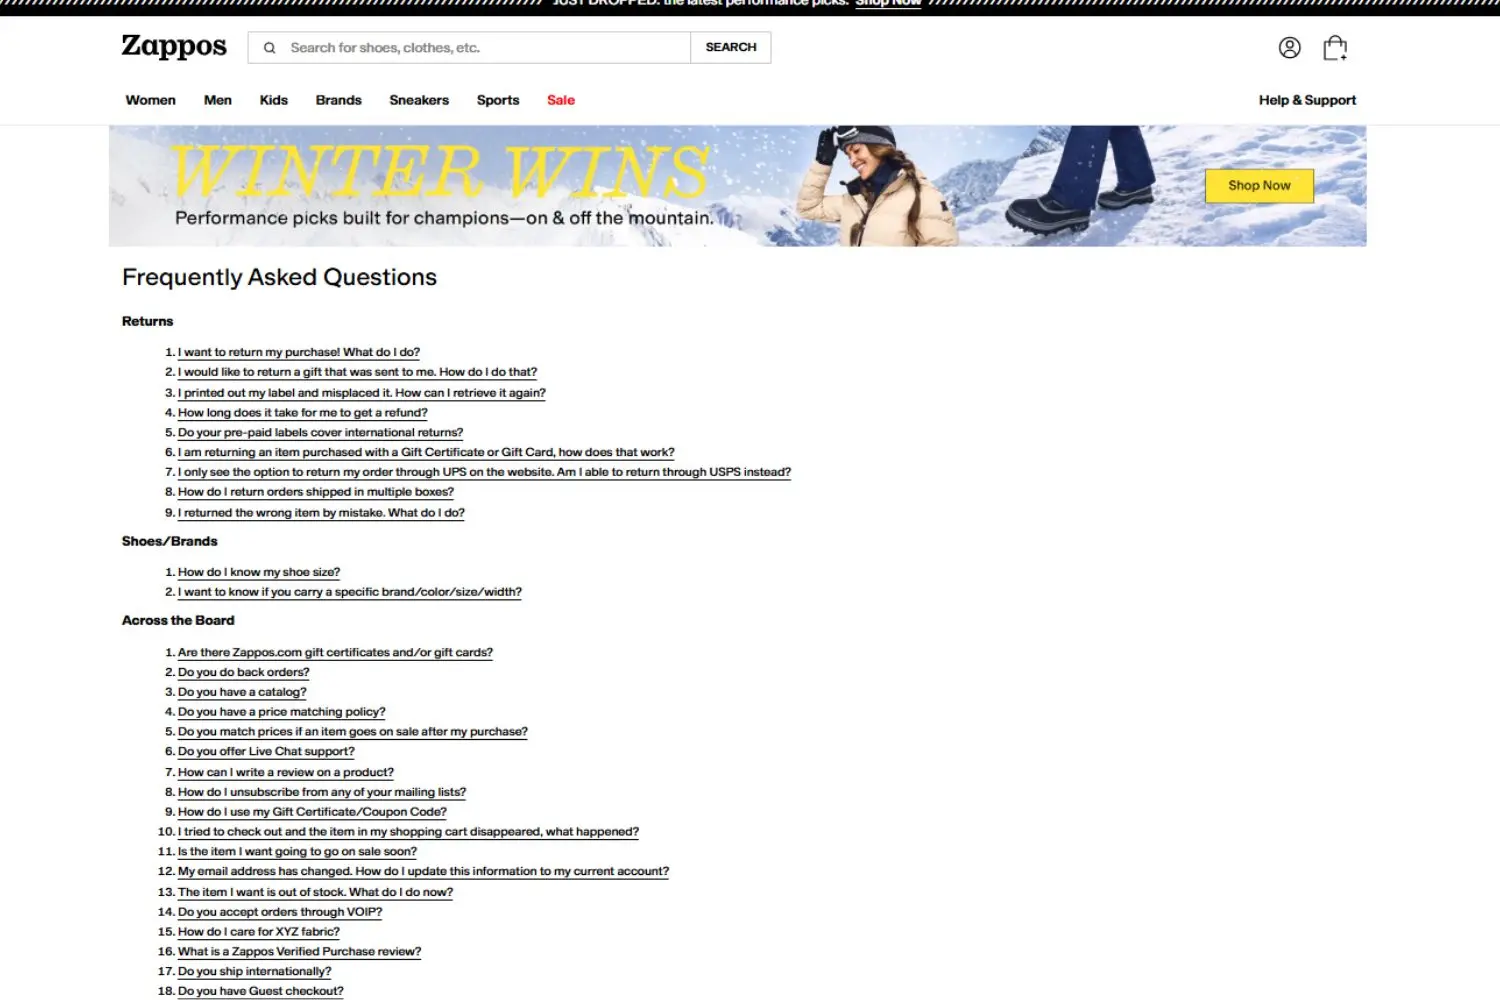Open price matching policy question
This screenshot has width=1500, height=1000.
[282, 712]
